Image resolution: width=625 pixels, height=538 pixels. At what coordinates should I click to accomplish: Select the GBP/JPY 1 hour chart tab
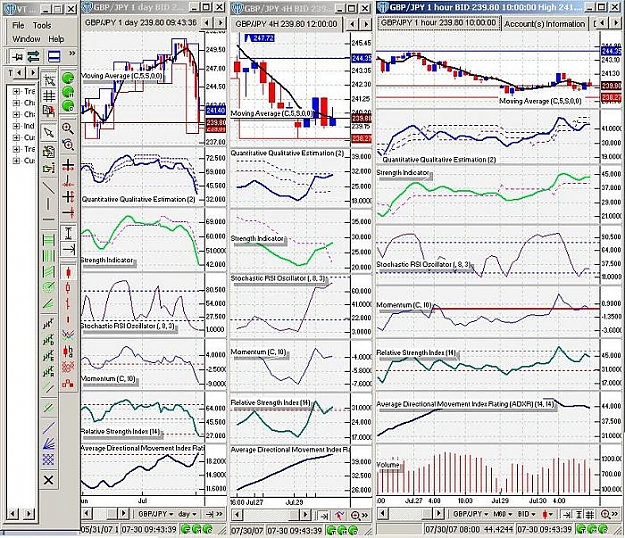438,23
